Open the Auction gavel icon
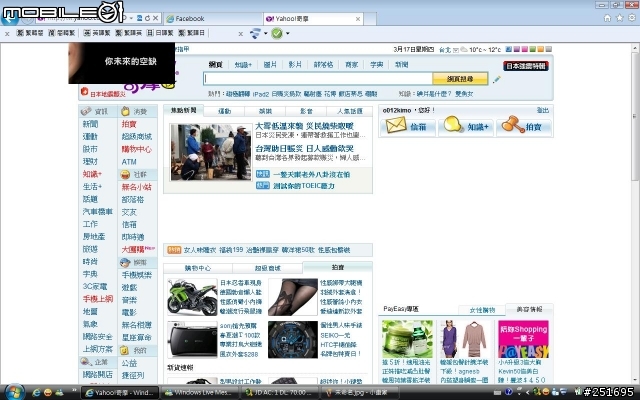640x400 pixels. [513, 124]
